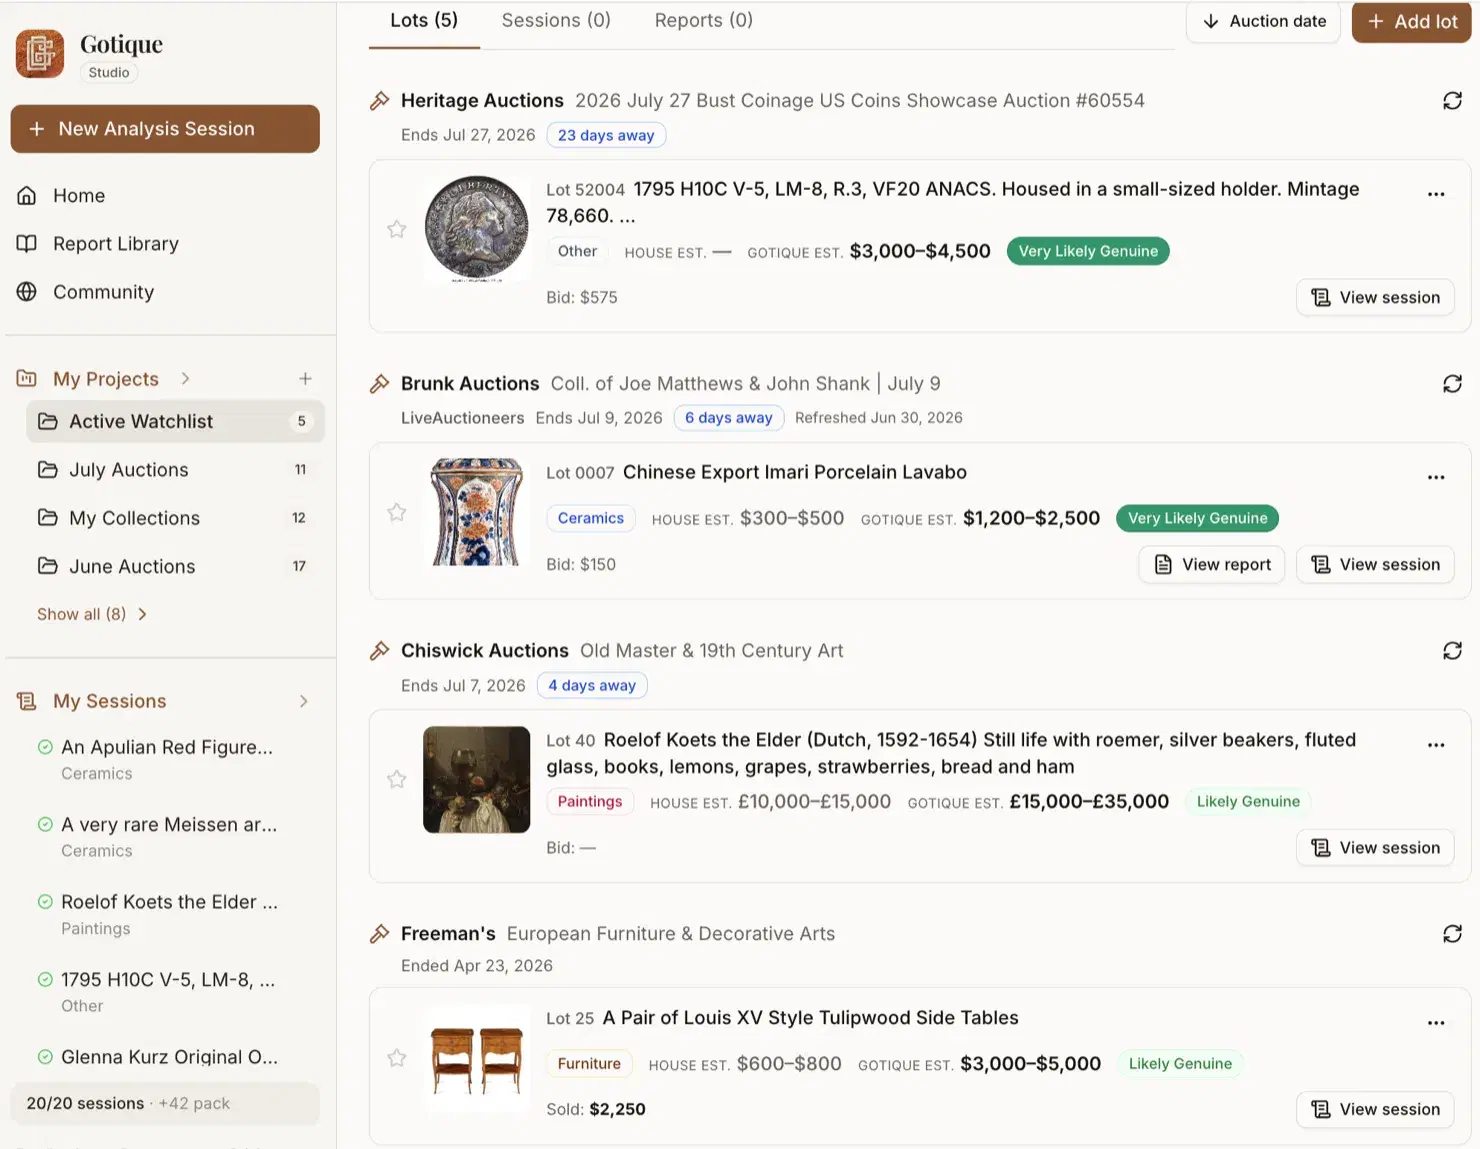Click the Studio plan badge

point(109,73)
